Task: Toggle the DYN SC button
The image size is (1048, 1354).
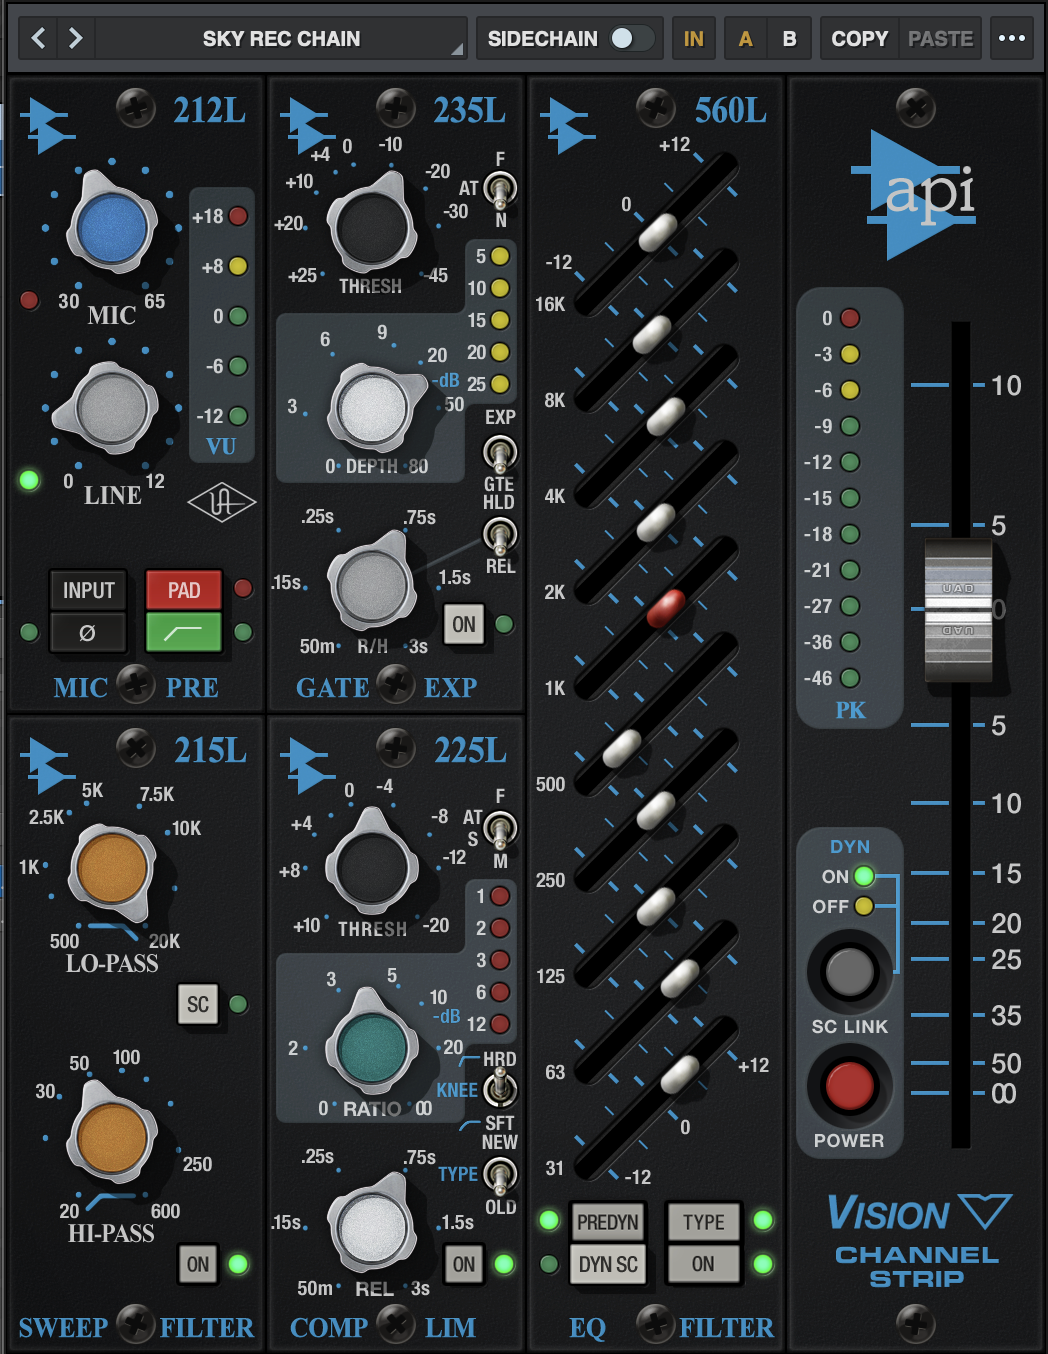Action: click(x=607, y=1264)
